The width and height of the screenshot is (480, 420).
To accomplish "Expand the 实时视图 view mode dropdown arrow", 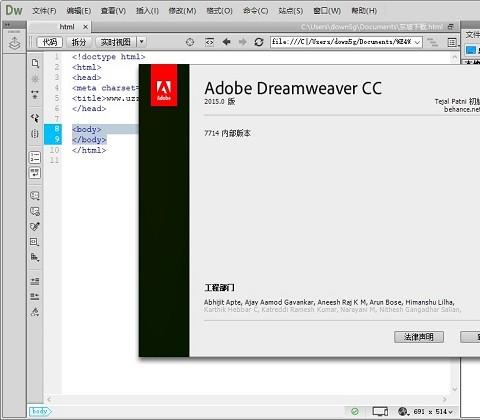I will pos(142,42).
